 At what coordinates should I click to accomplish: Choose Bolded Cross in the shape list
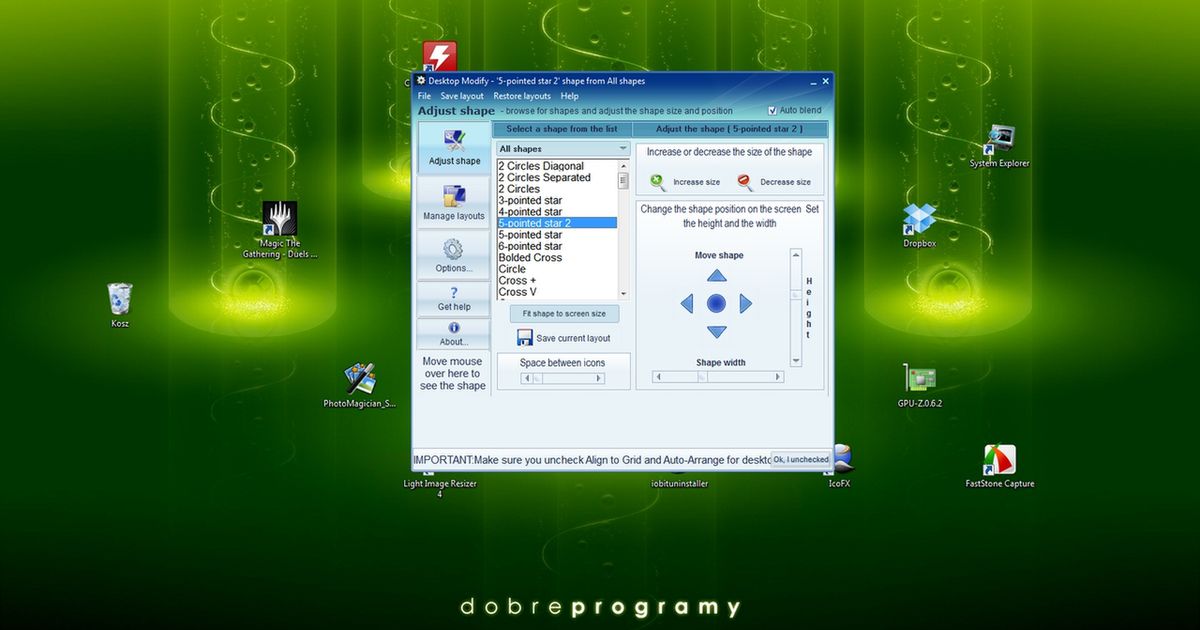pos(530,257)
